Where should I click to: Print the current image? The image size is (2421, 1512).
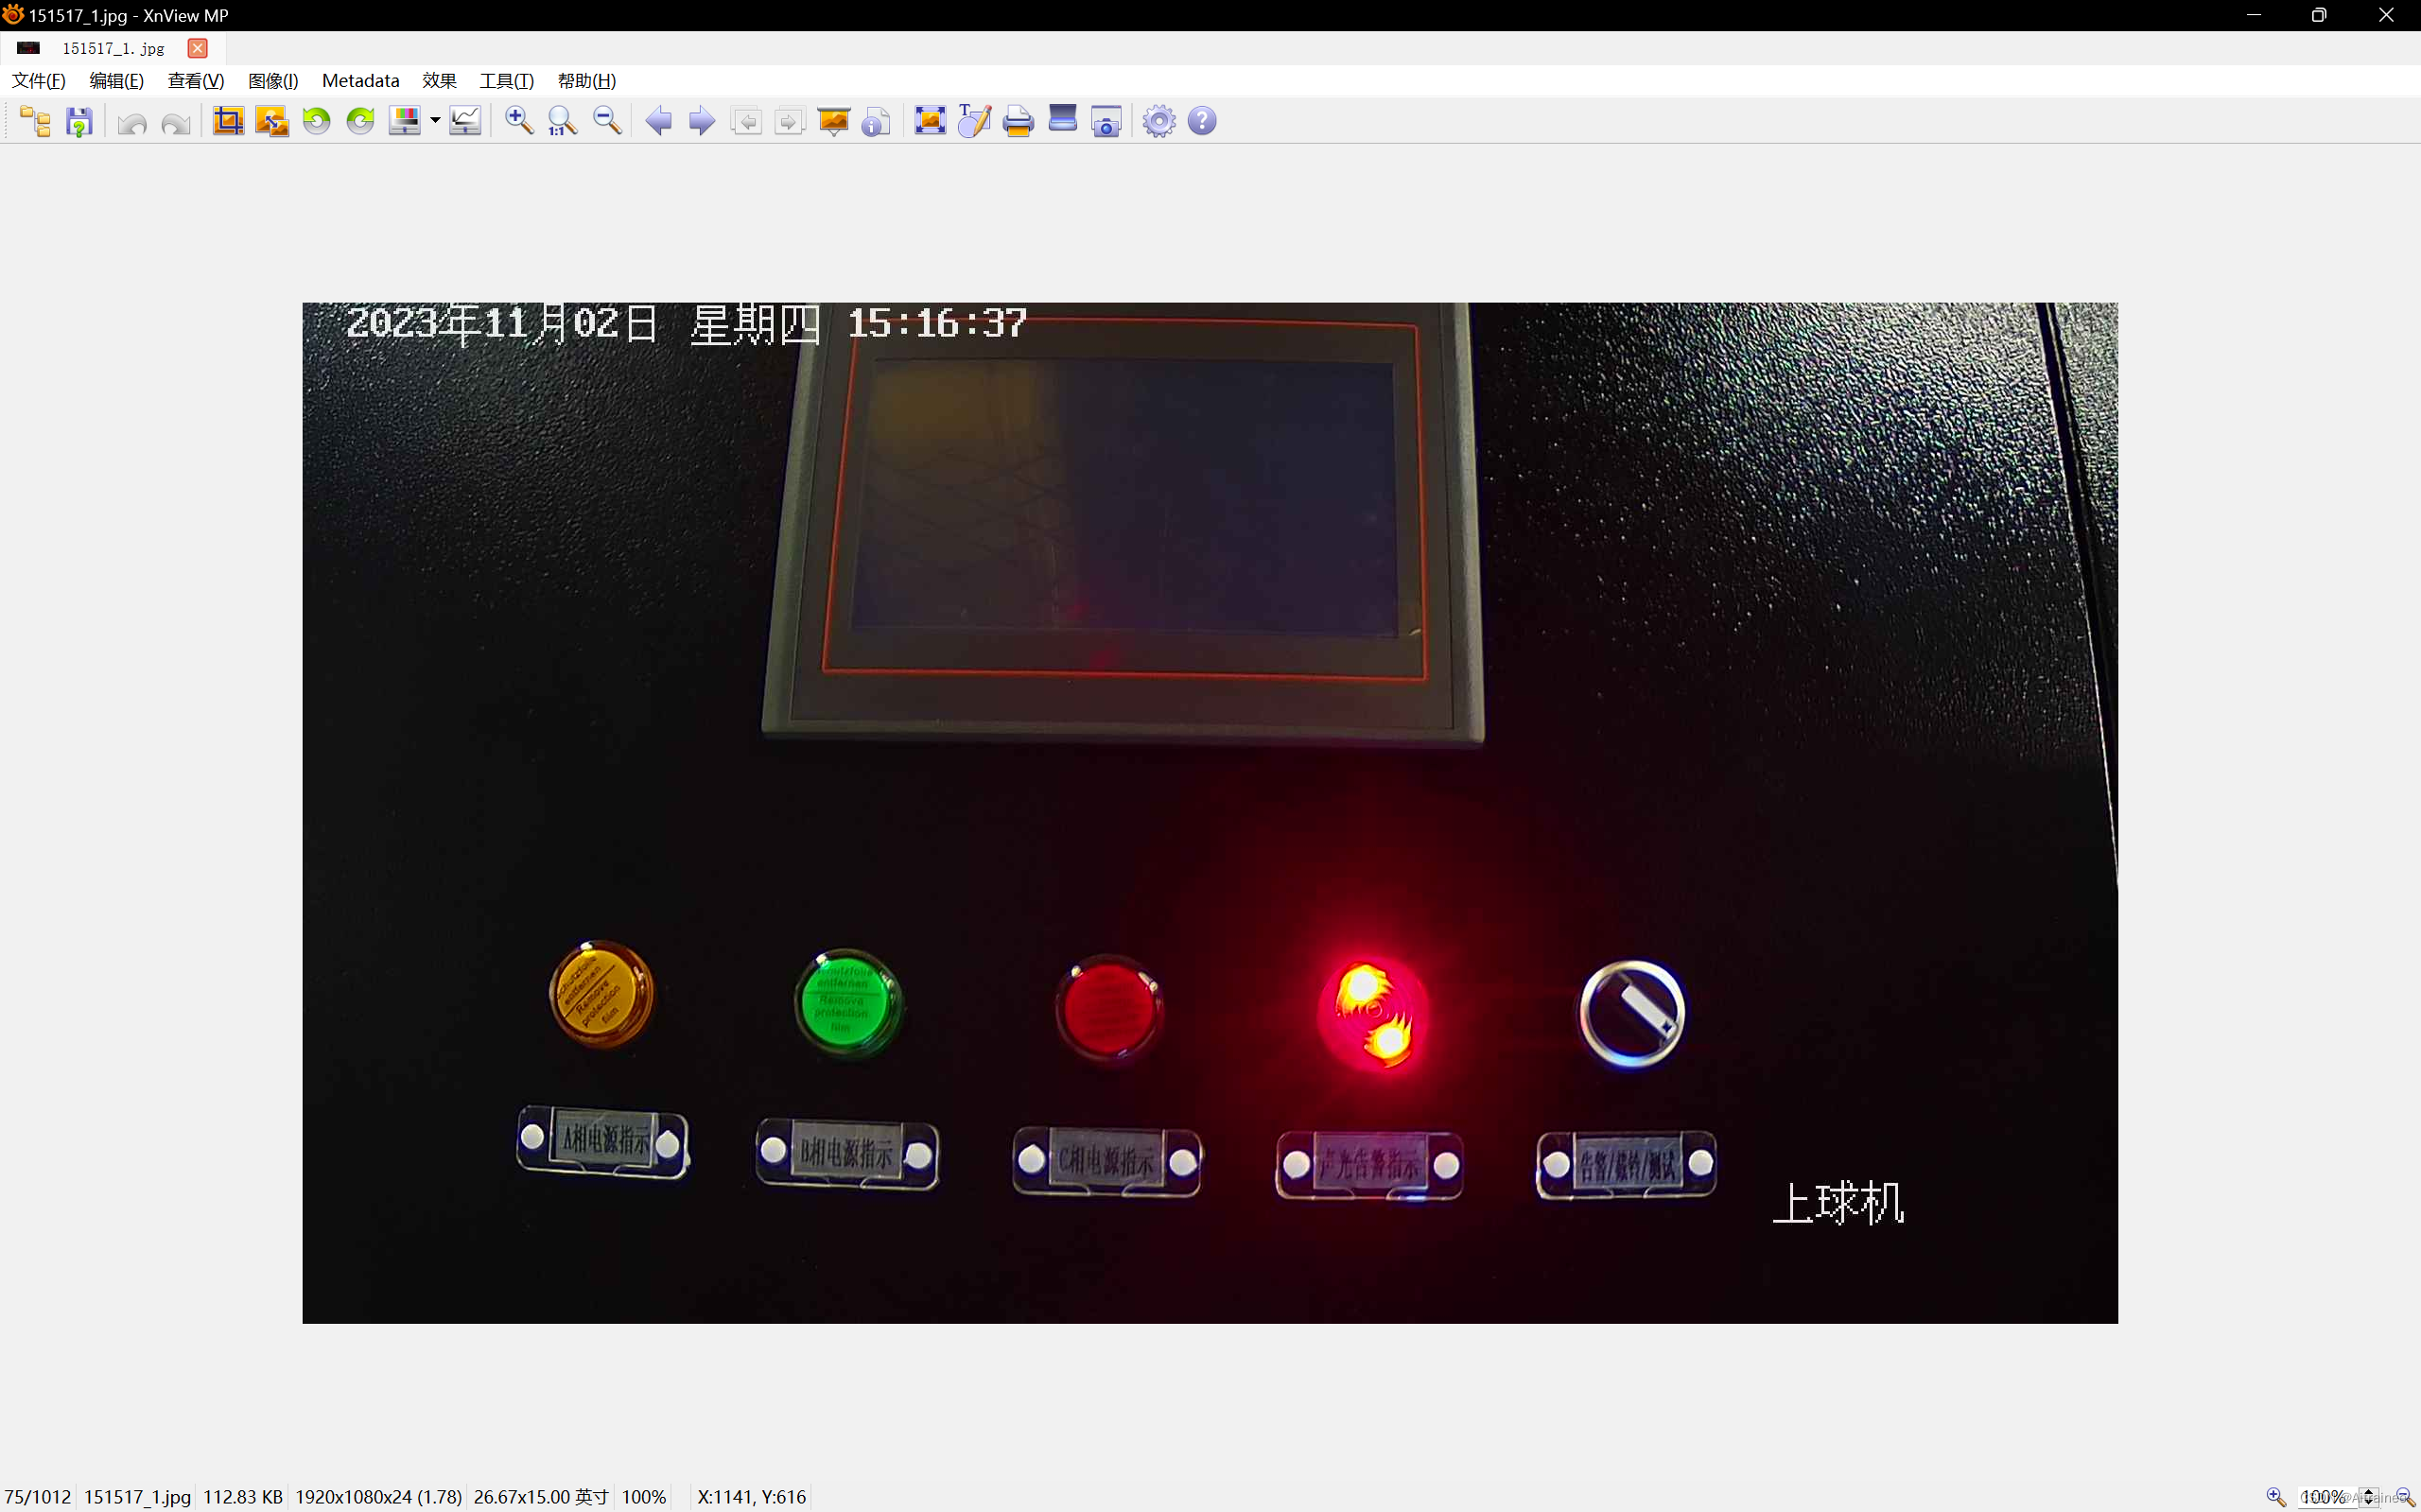pos(1017,120)
